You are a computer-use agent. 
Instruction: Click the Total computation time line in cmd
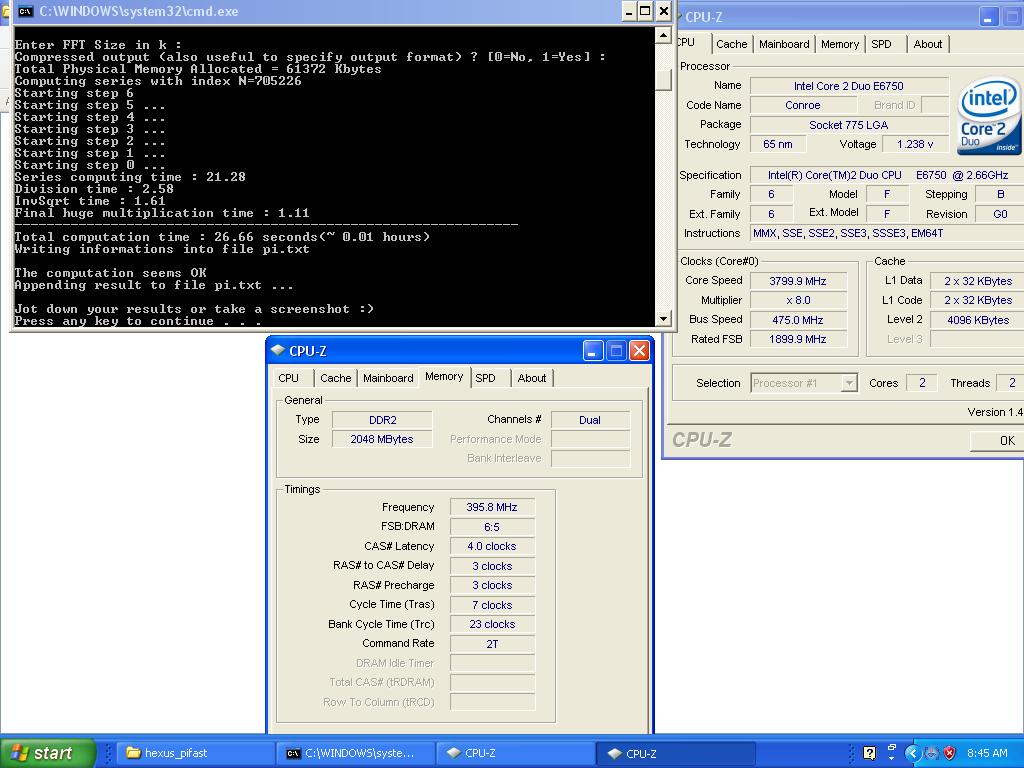click(x=222, y=237)
